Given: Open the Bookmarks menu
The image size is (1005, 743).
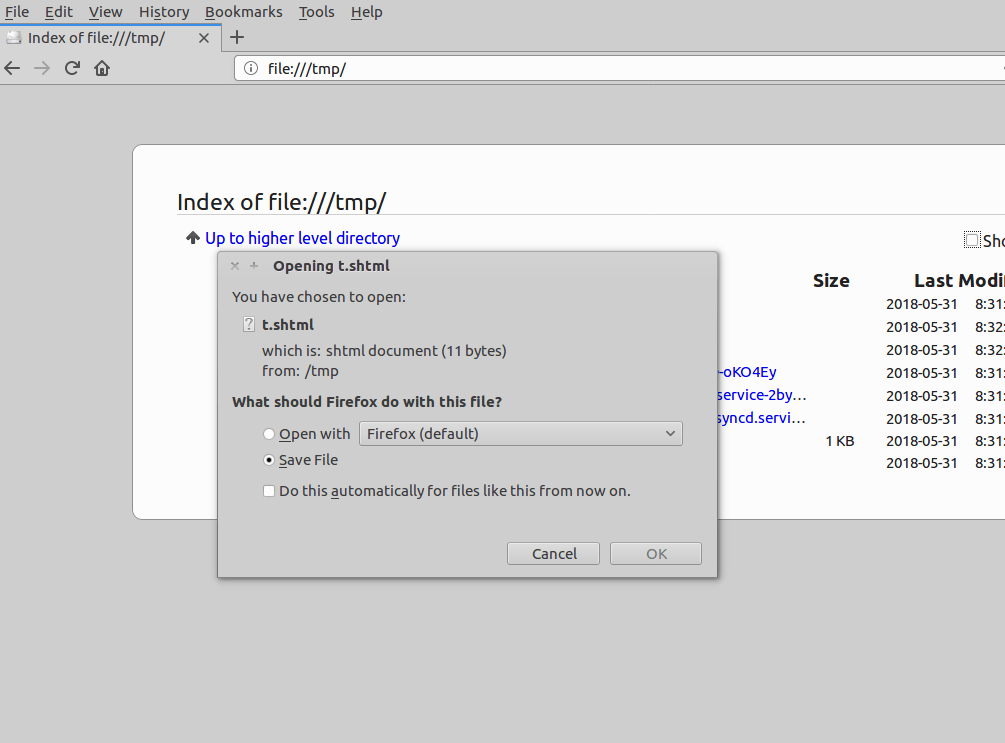Looking at the screenshot, I should coord(243,12).
